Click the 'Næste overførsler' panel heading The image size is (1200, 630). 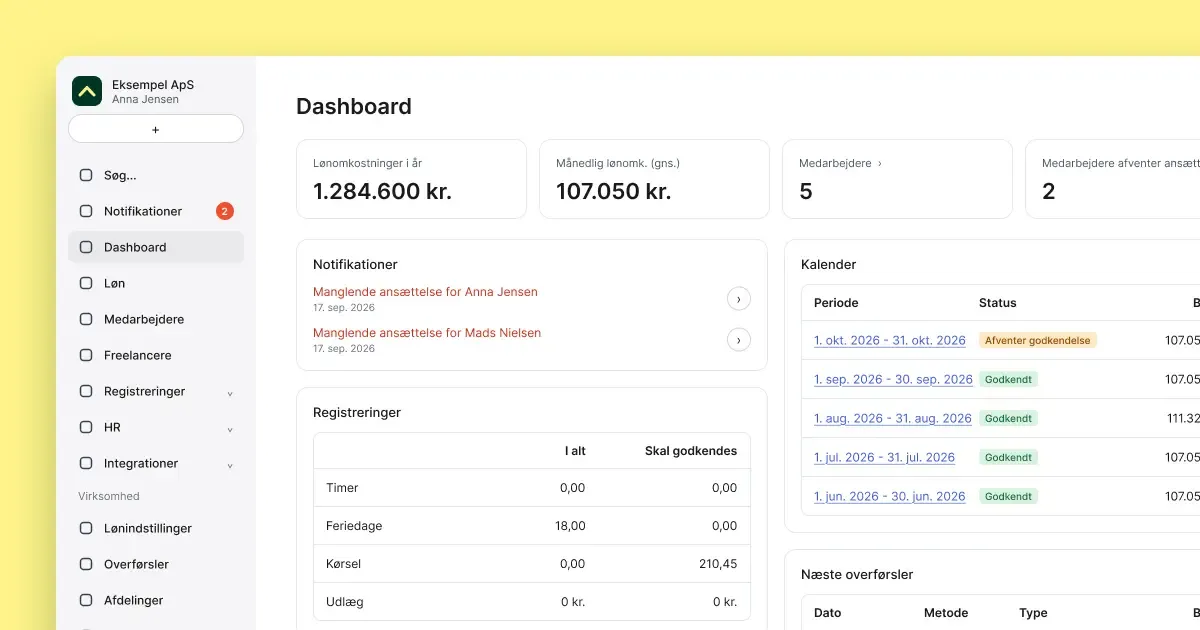pos(857,575)
